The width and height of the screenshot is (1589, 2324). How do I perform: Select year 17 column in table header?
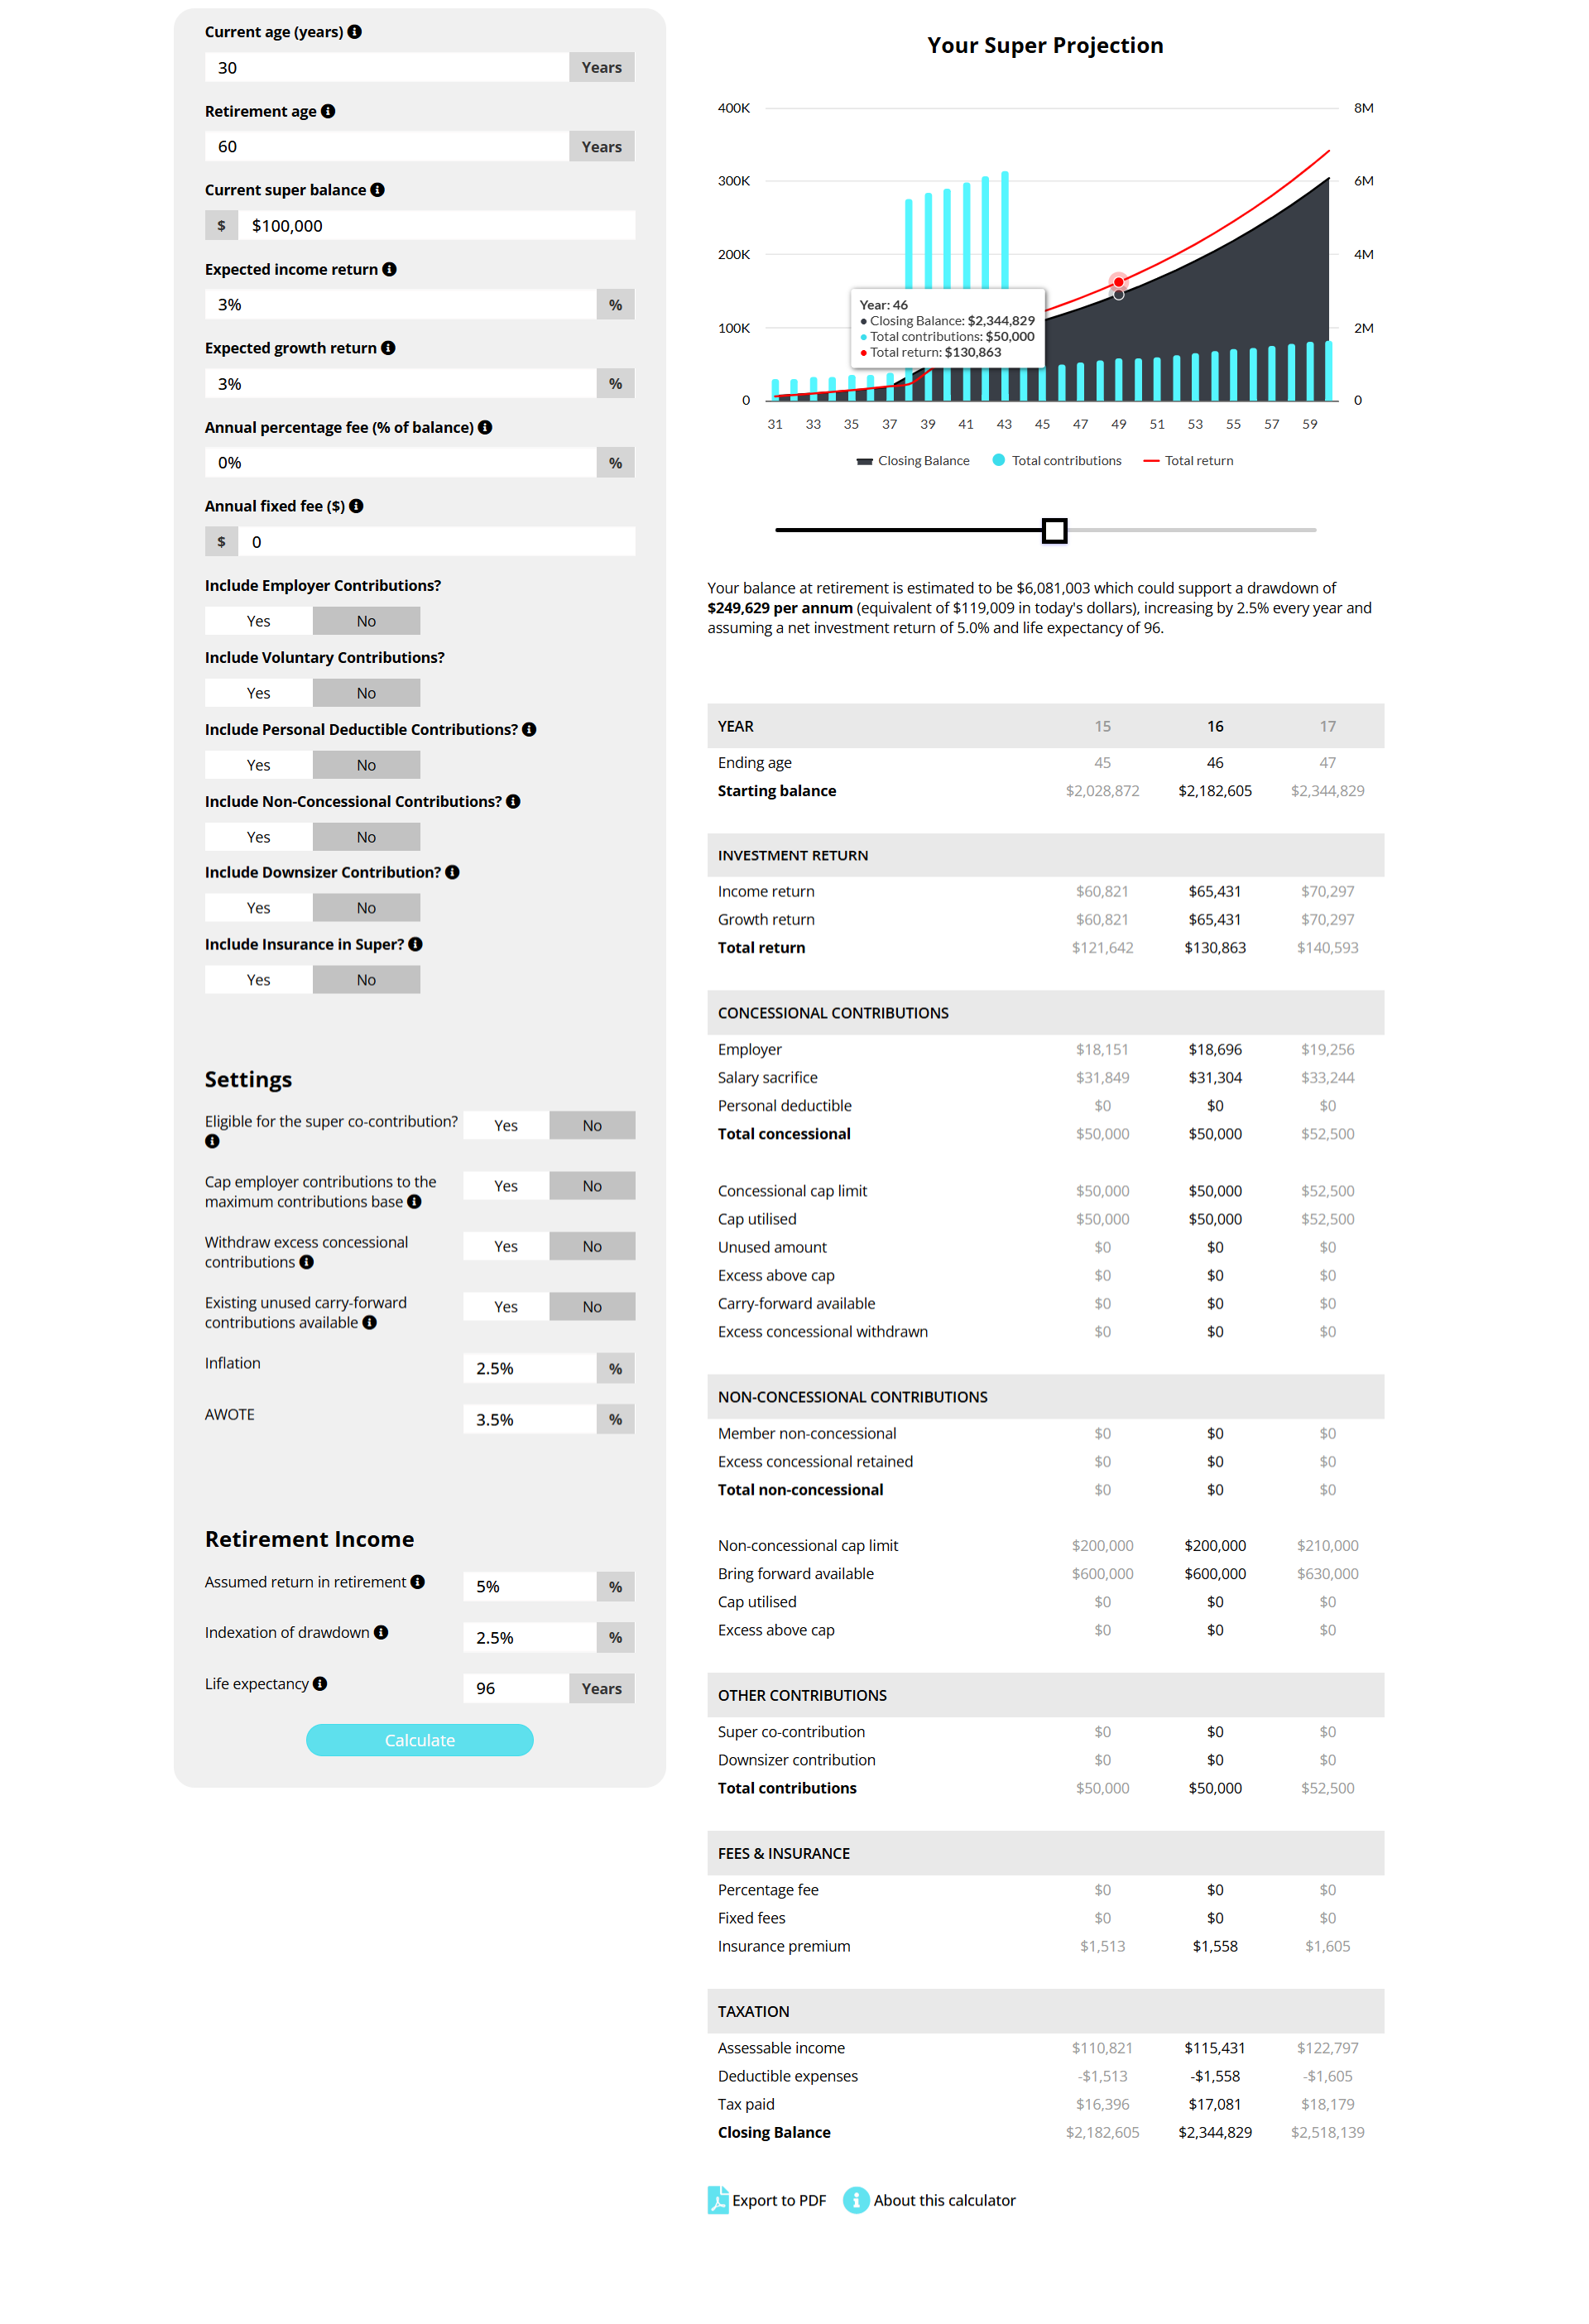tap(1327, 726)
